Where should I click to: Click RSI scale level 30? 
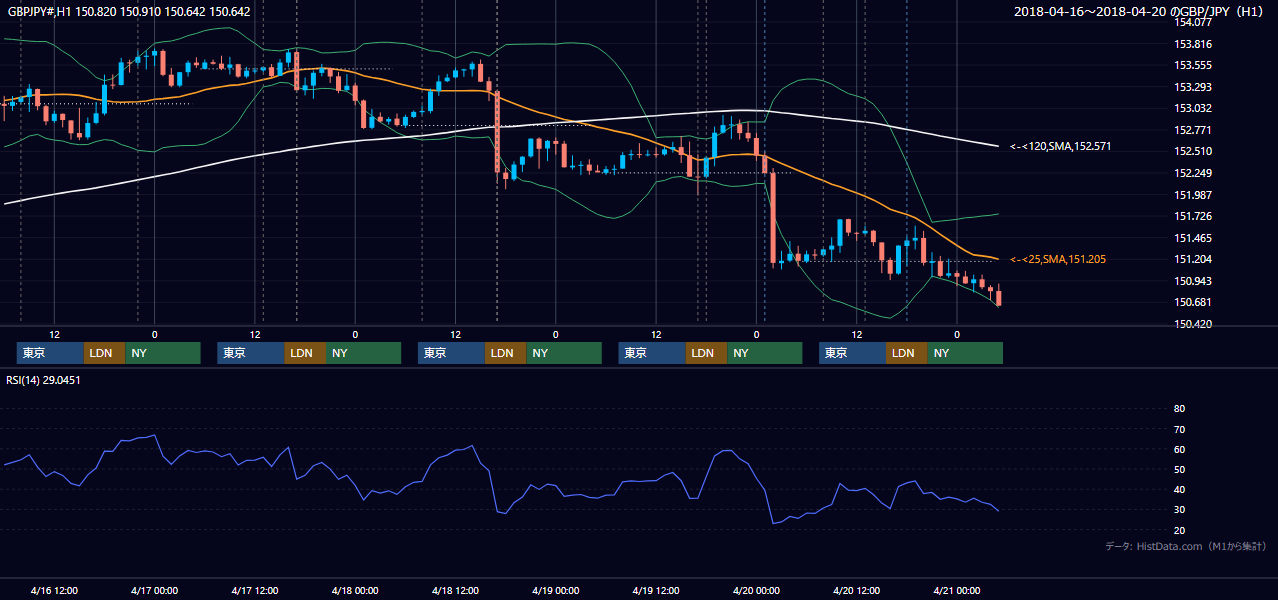tap(1179, 509)
